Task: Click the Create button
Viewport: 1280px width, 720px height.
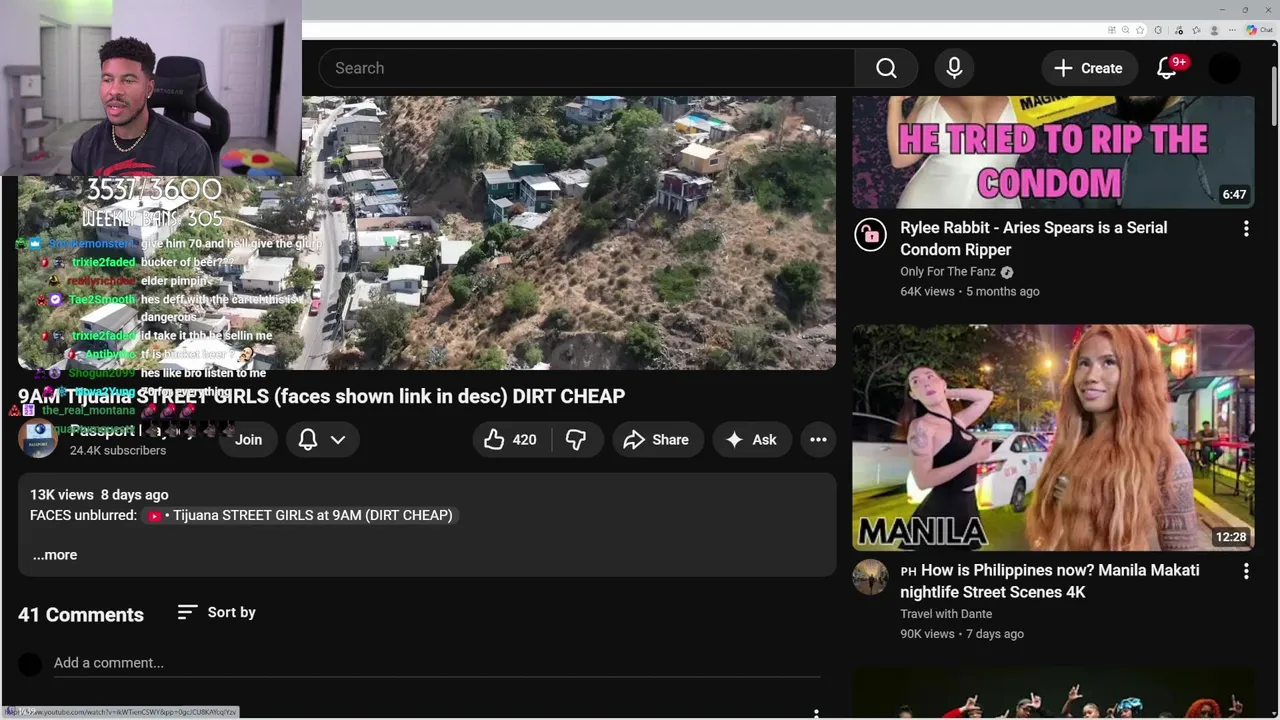Action: click(1089, 68)
